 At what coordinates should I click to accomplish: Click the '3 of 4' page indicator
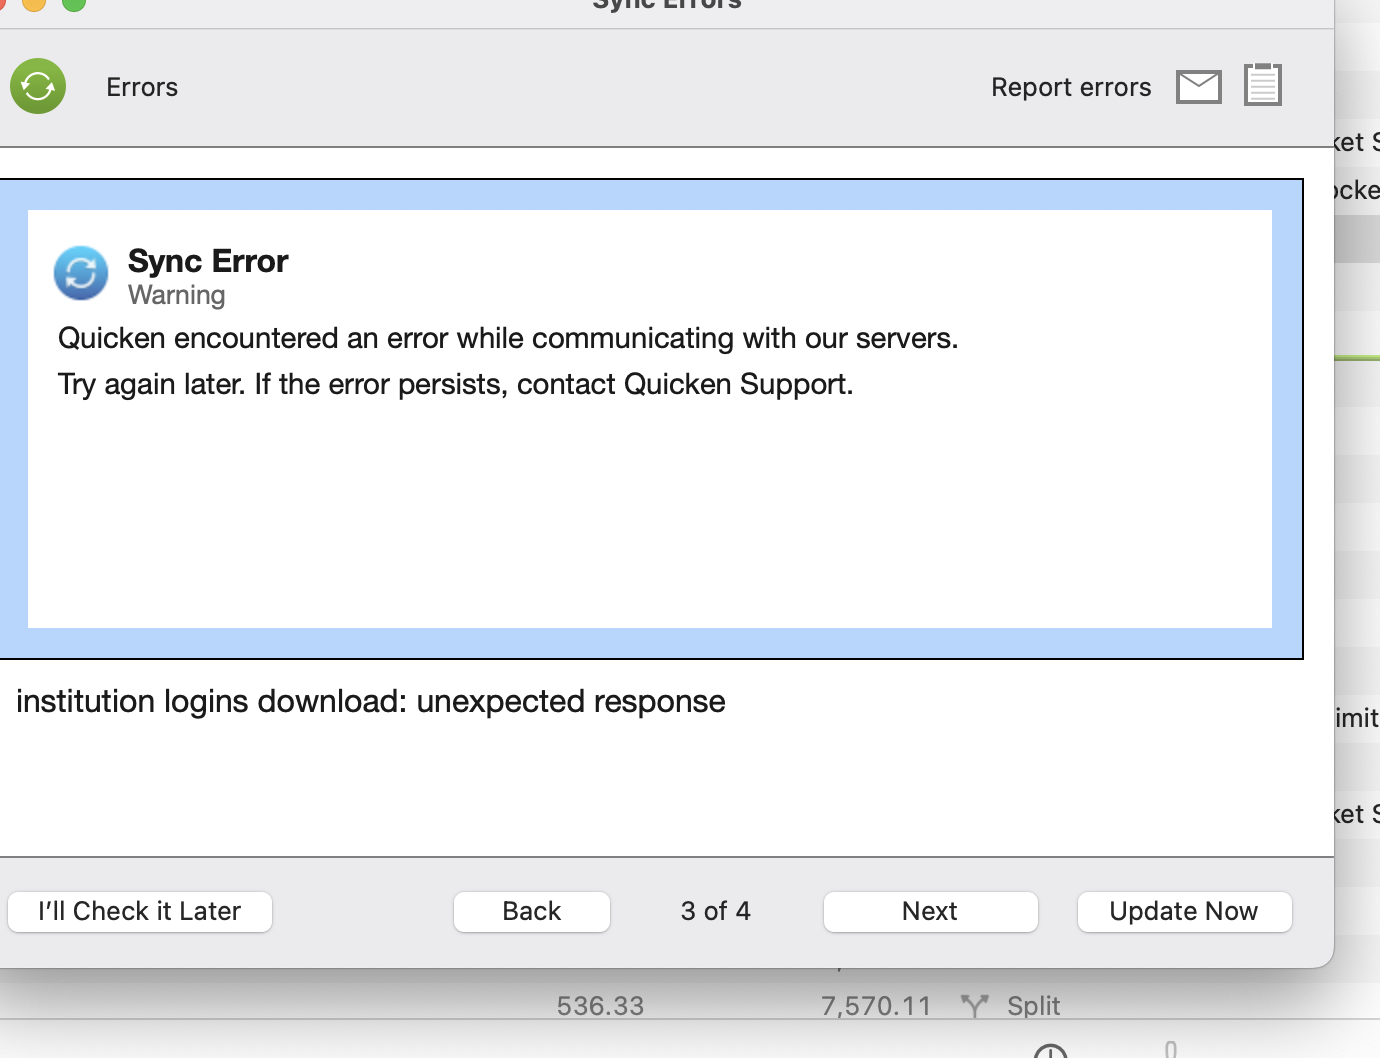point(716,911)
